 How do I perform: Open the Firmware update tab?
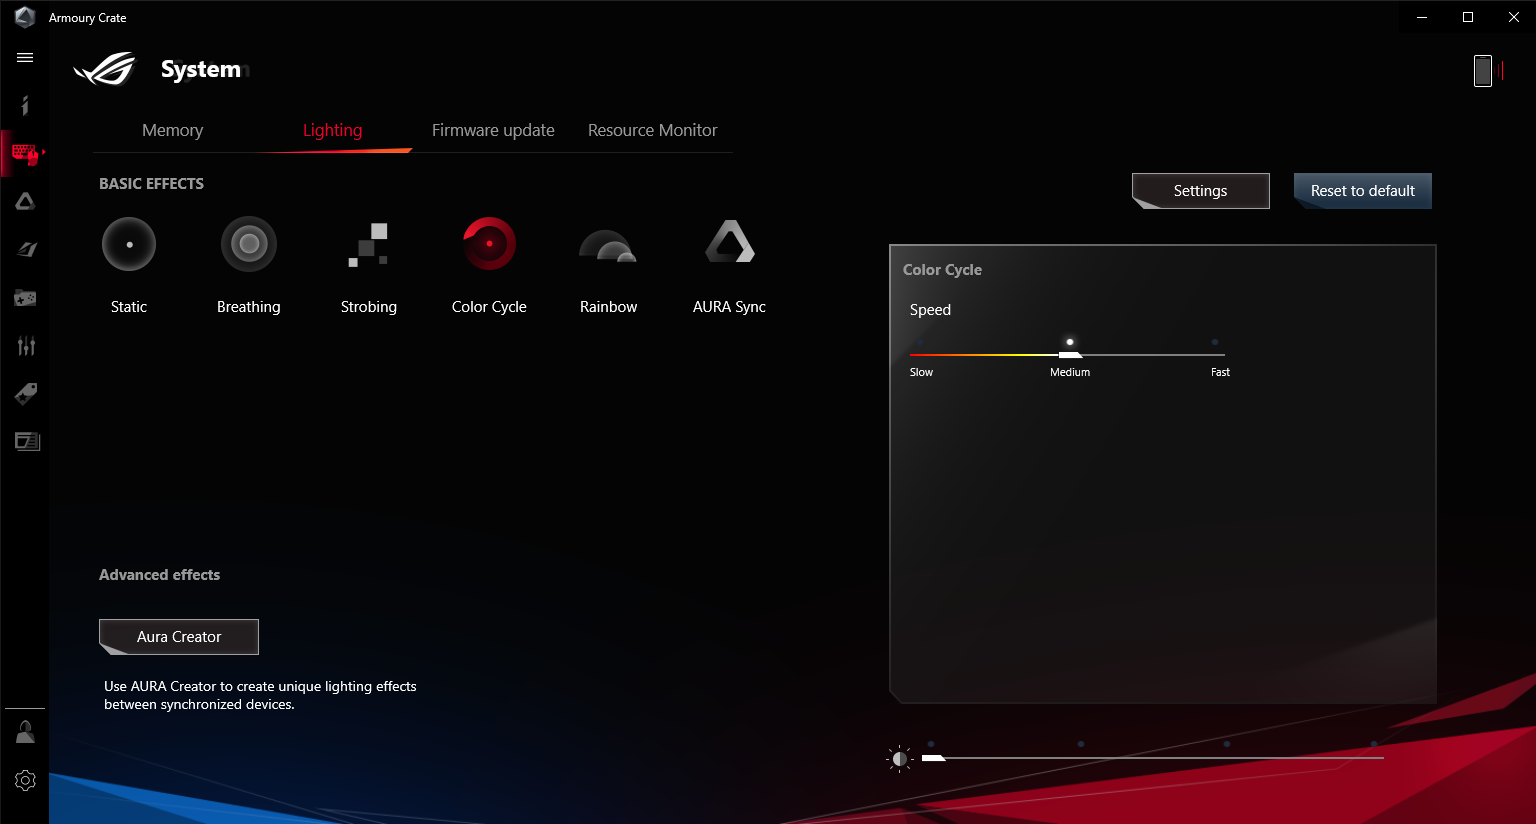(493, 130)
